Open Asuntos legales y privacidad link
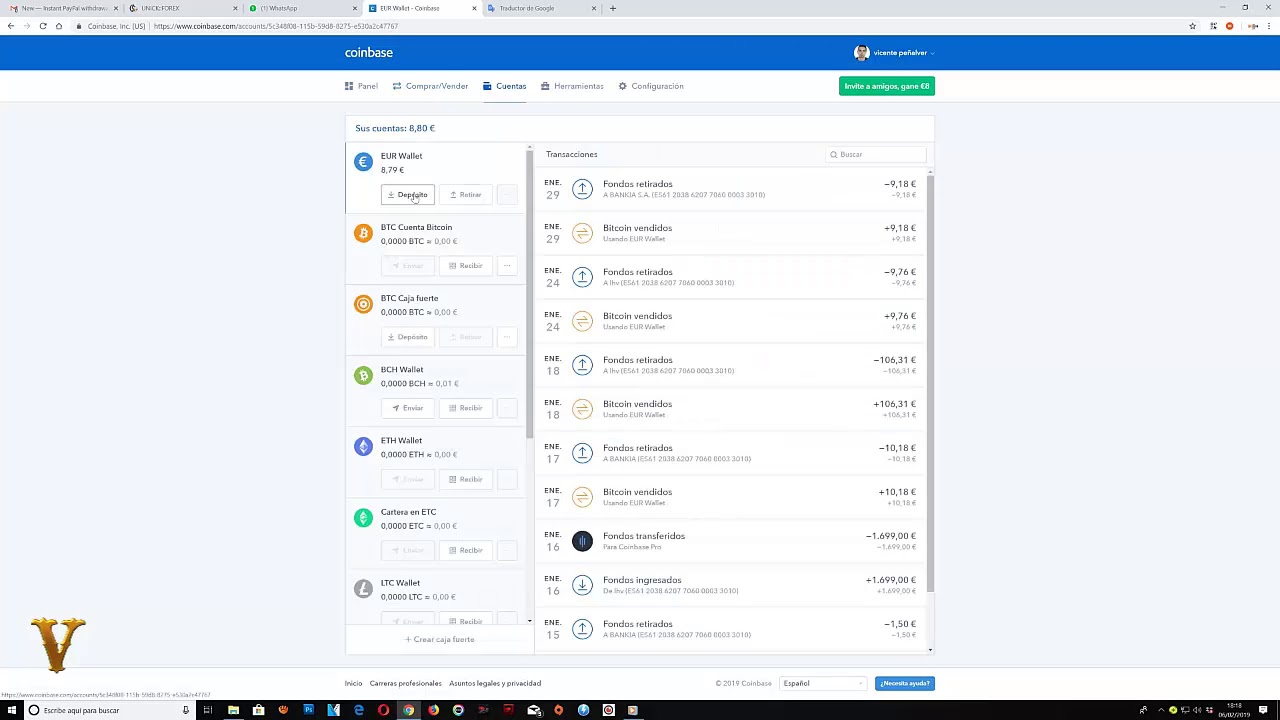This screenshot has height=720, width=1280. click(495, 683)
